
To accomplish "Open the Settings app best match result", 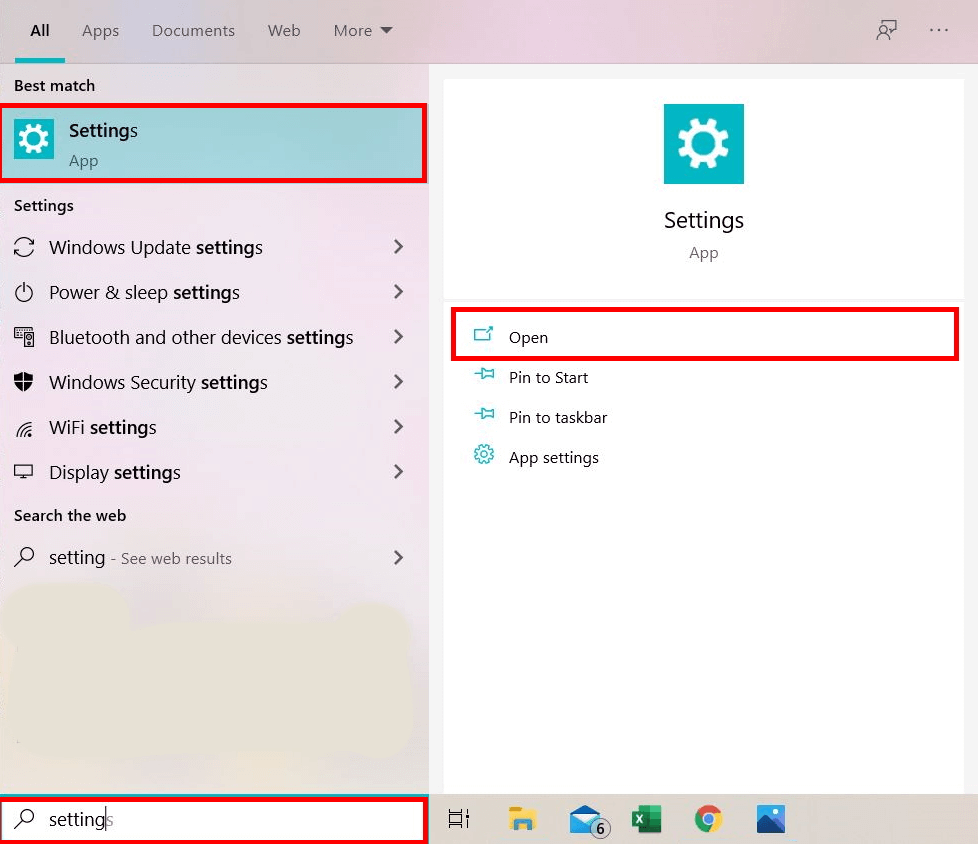I will (x=213, y=143).
